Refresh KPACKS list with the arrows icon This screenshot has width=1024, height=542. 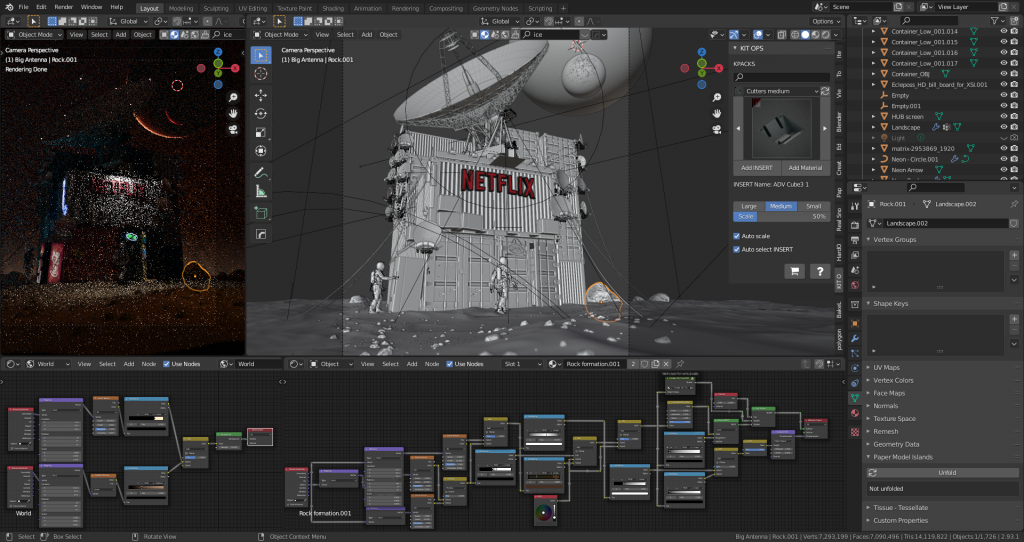pyautogui.click(x=825, y=91)
